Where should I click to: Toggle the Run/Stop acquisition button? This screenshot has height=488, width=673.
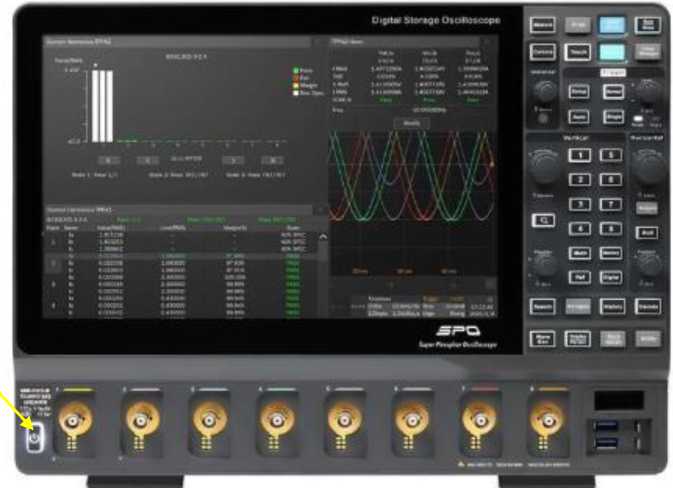(x=648, y=24)
